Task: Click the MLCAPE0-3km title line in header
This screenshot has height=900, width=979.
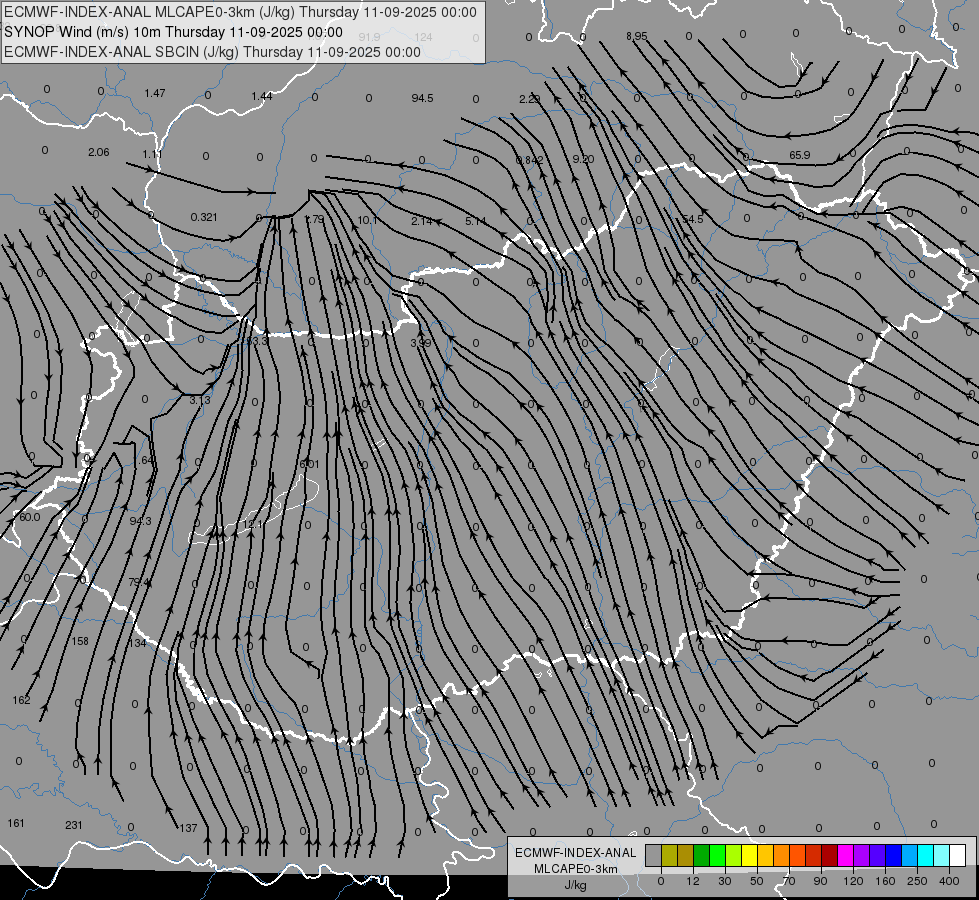Action: click(240, 12)
